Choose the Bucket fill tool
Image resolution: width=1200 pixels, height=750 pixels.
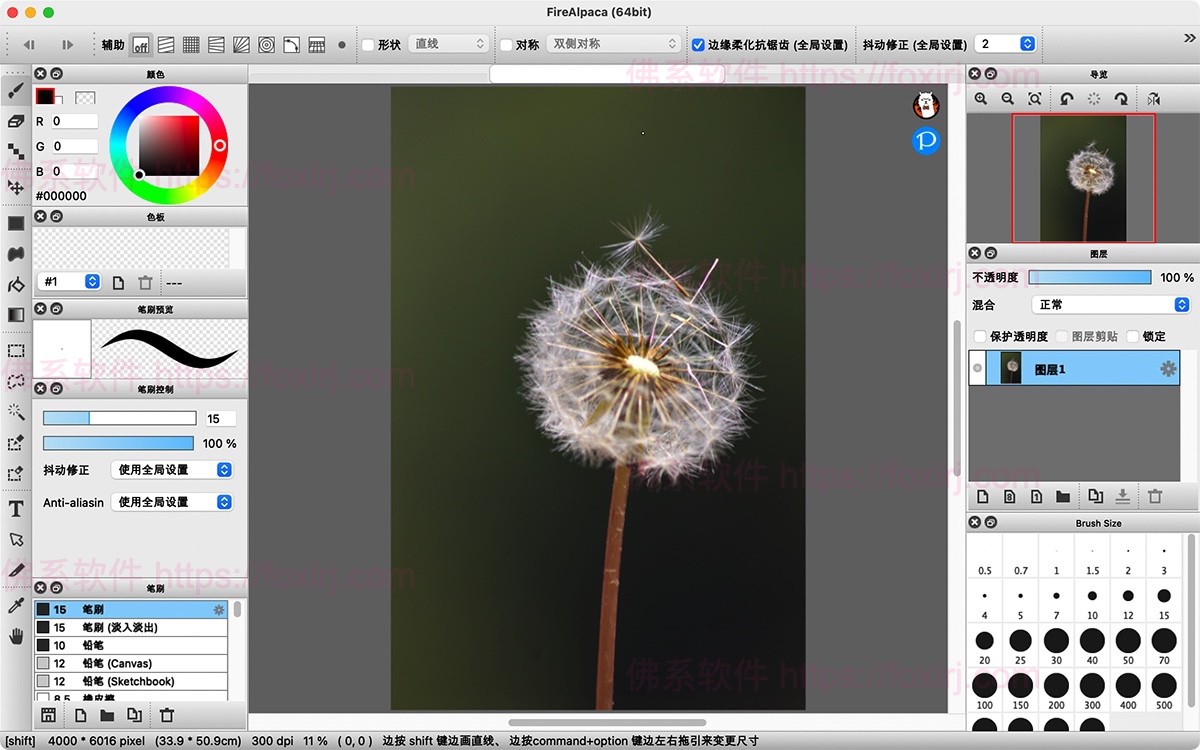16,287
